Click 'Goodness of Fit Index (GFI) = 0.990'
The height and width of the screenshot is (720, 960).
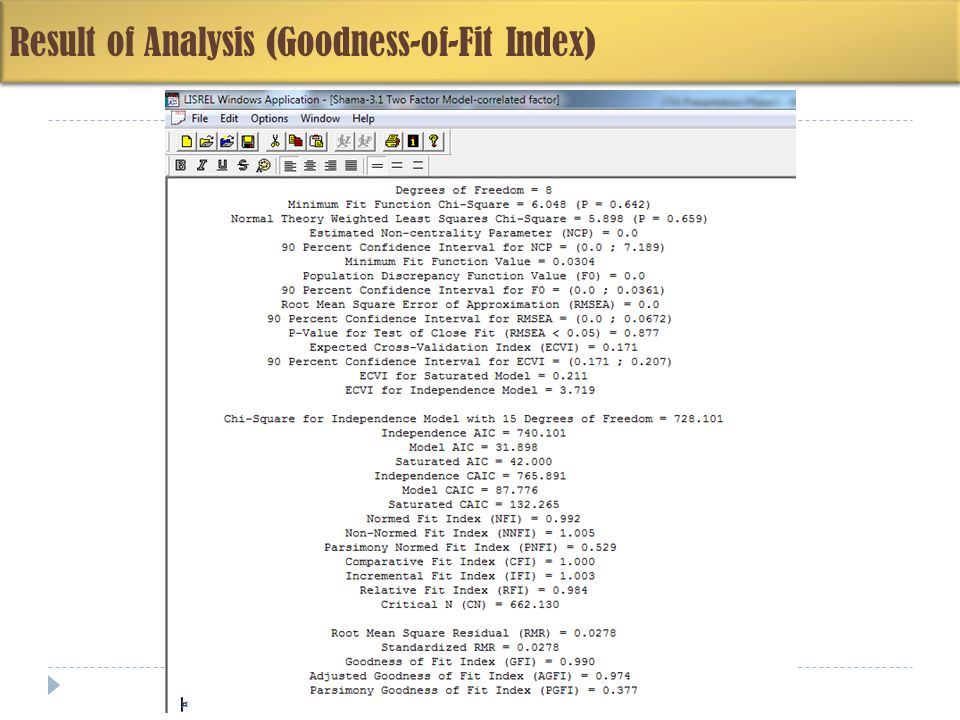470,662
